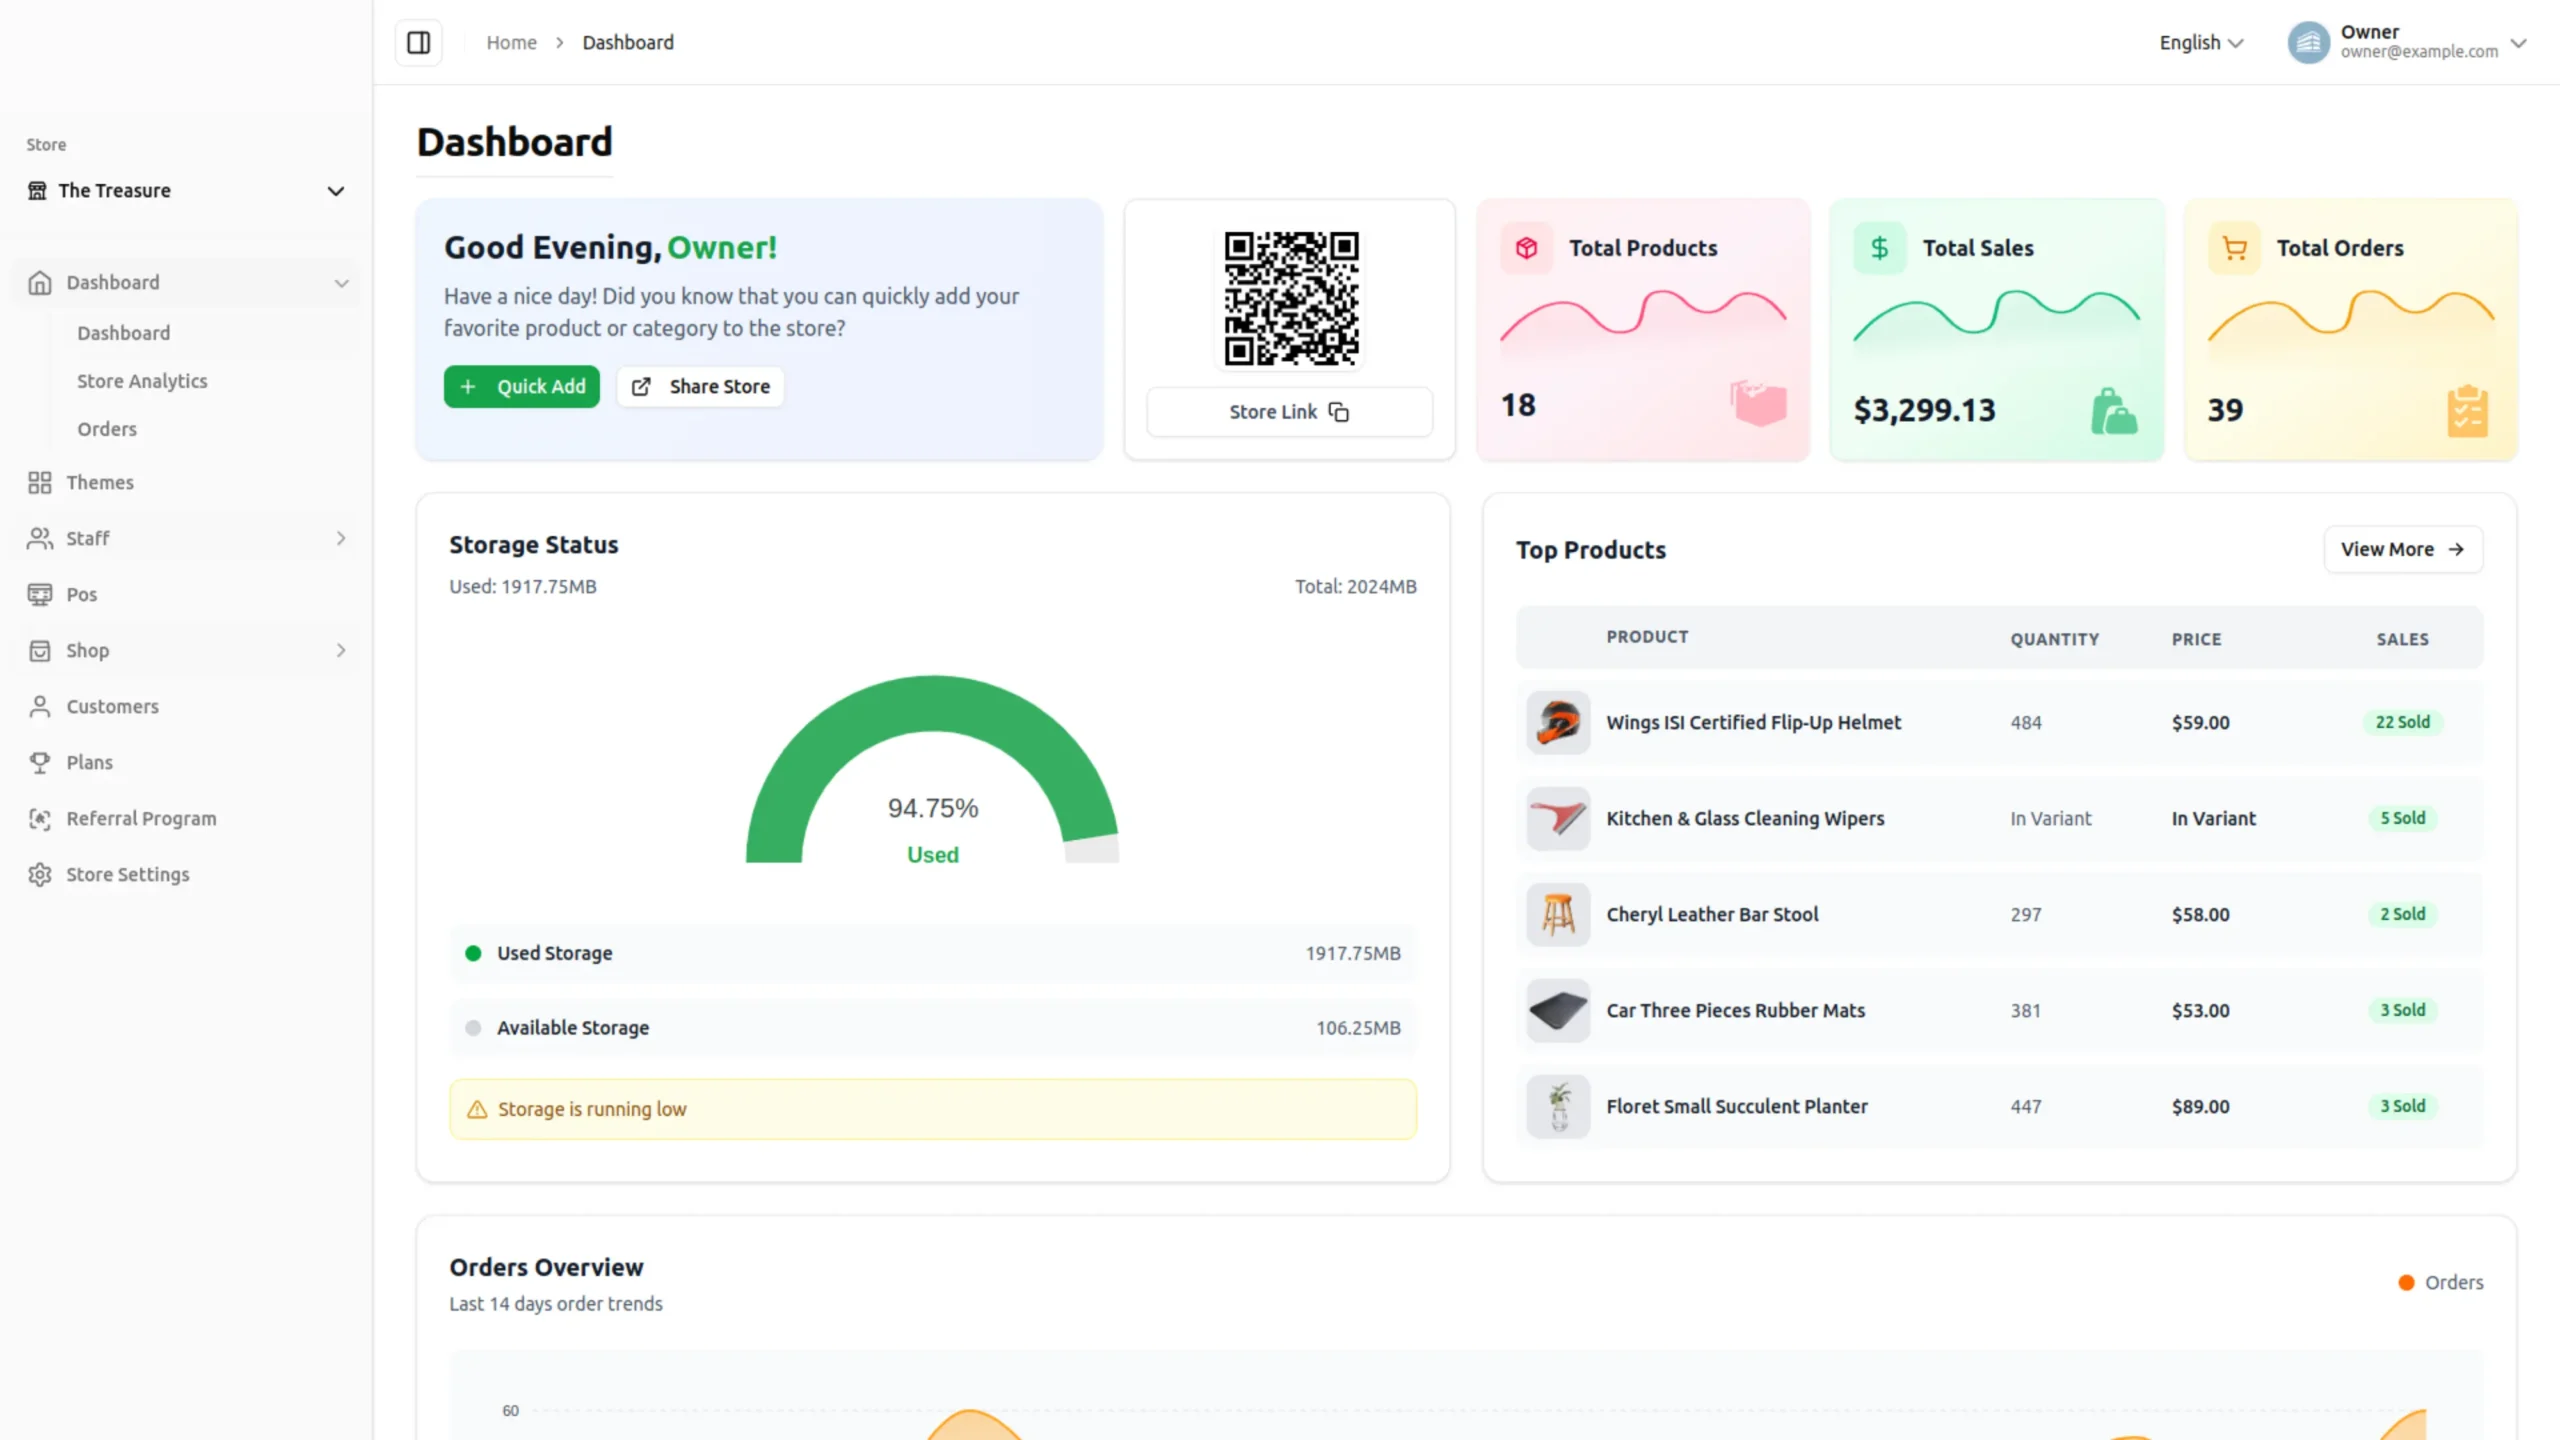Select the Pos section in sidebar
This screenshot has height=1440, width=2560.
click(82, 594)
